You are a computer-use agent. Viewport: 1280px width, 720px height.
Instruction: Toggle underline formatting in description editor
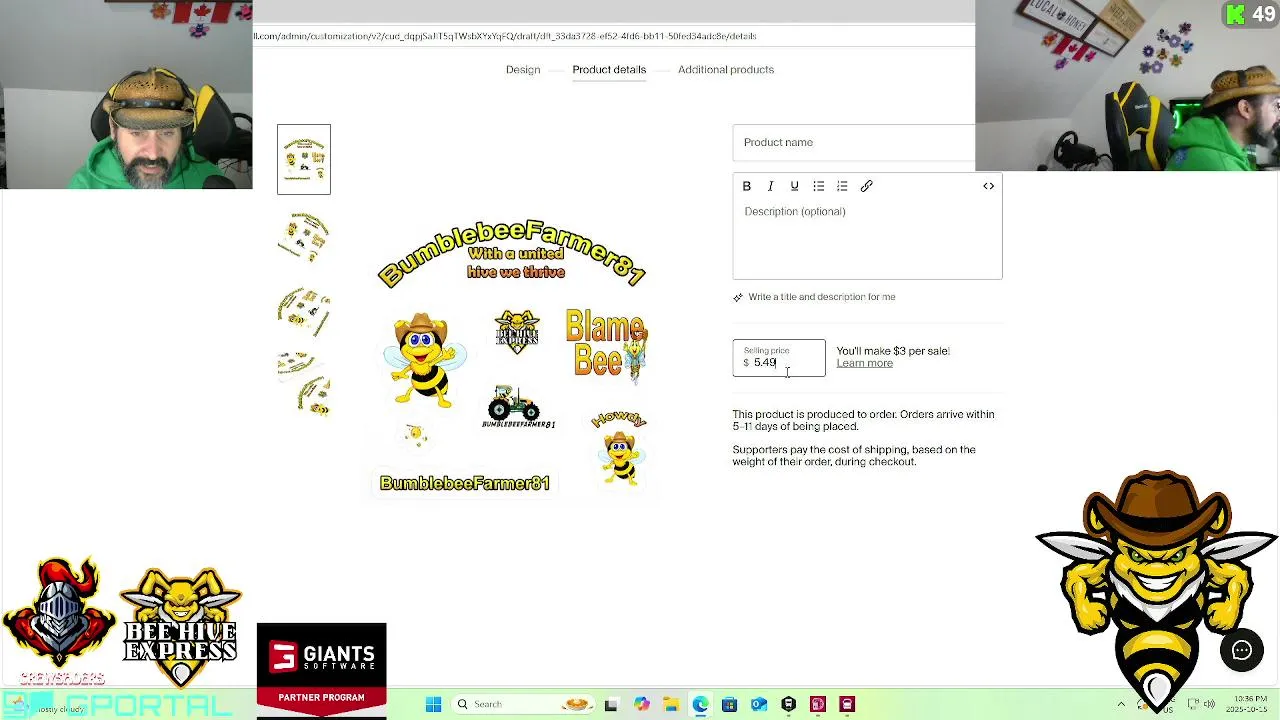pyautogui.click(x=794, y=186)
